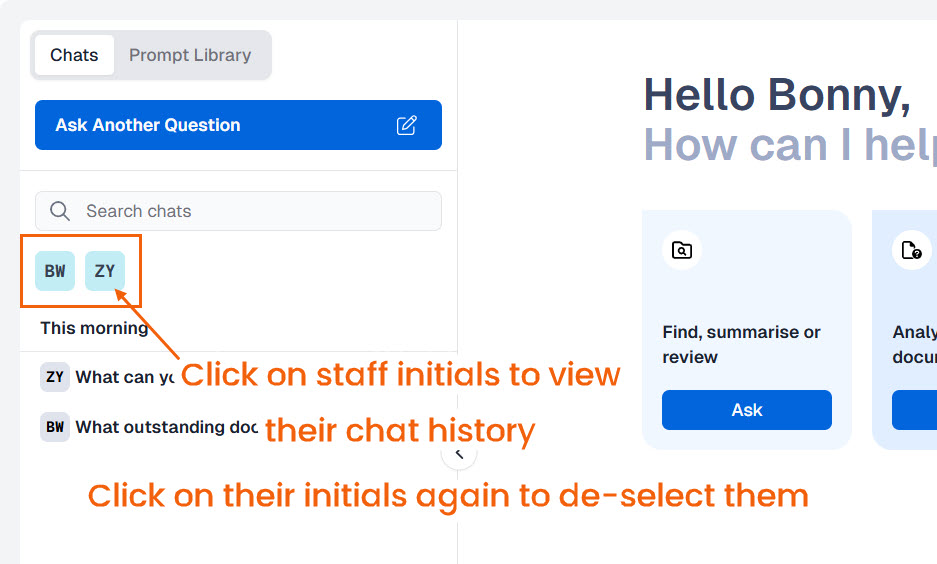Click the BW avatar beside What outstanding chat
937x564 pixels.
pos(55,427)
